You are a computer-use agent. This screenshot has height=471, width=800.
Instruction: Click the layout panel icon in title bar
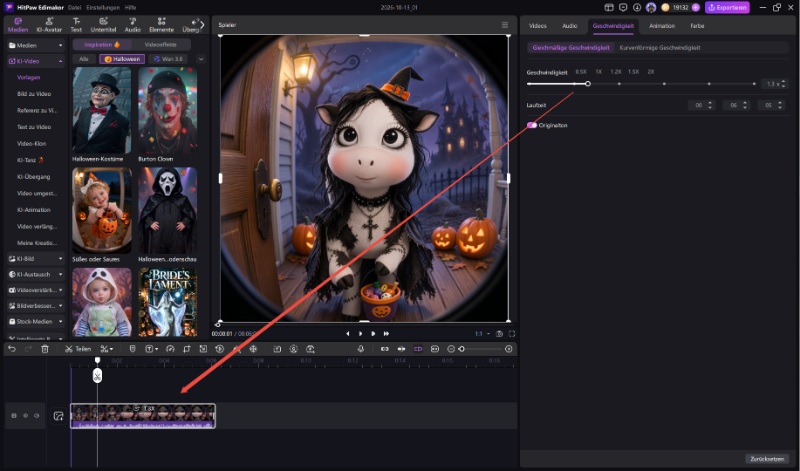coord(609,8)
